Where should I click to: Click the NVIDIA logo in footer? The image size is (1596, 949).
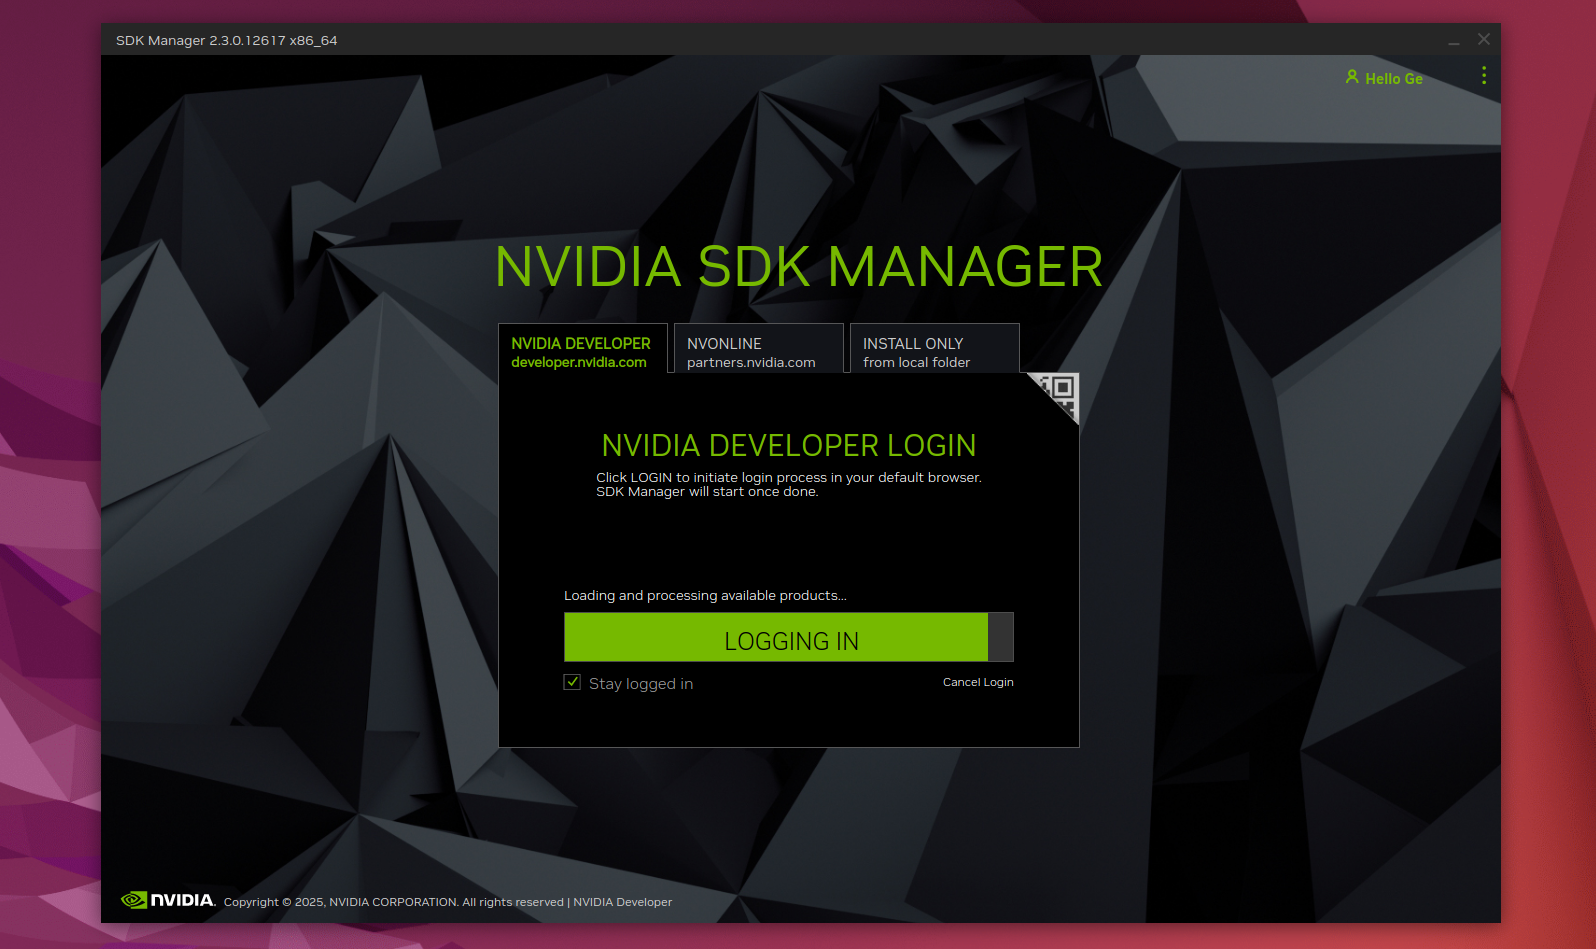168,900
